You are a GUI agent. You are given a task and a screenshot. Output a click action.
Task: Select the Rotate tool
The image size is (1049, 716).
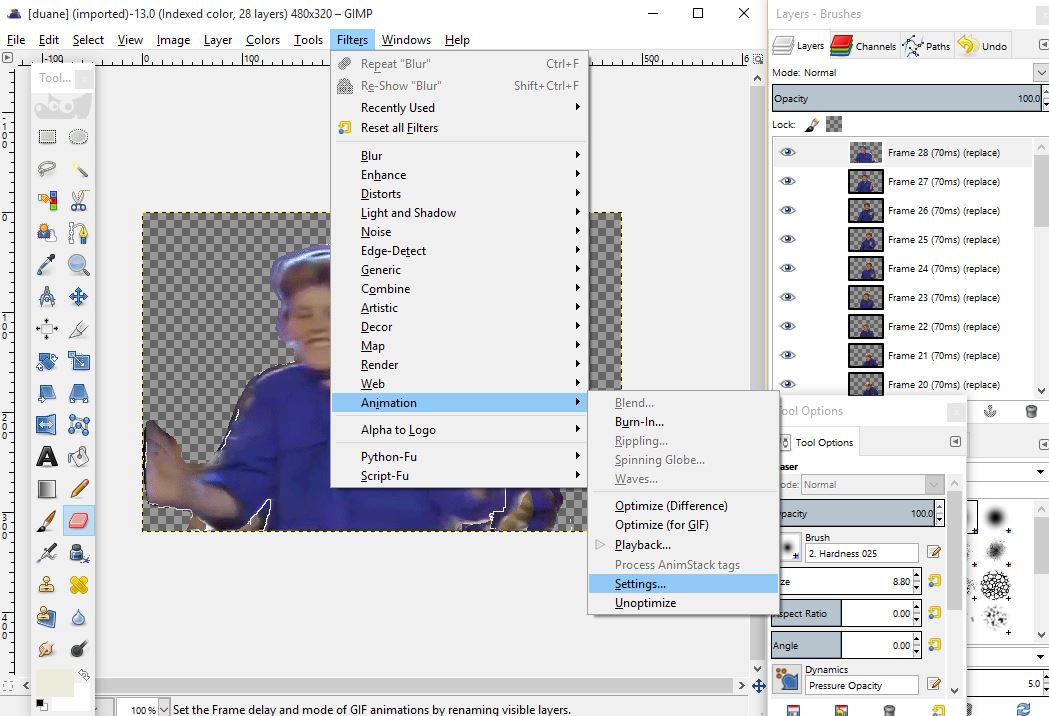point(47,361)
